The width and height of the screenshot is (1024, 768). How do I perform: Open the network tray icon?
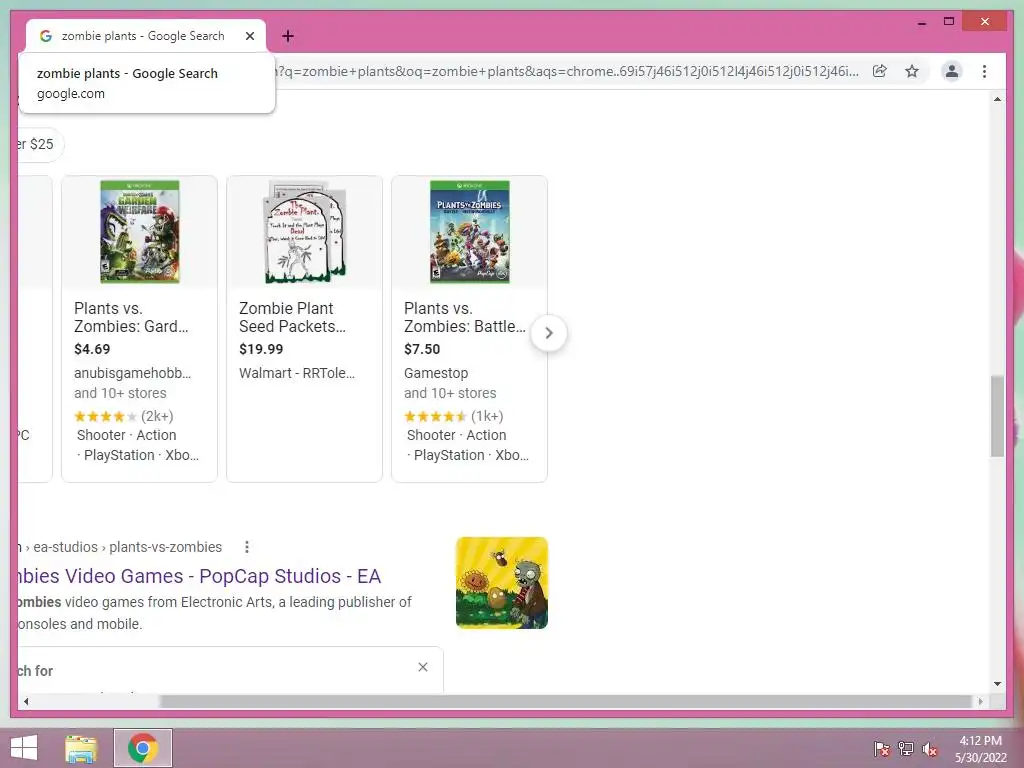point(906,748)
